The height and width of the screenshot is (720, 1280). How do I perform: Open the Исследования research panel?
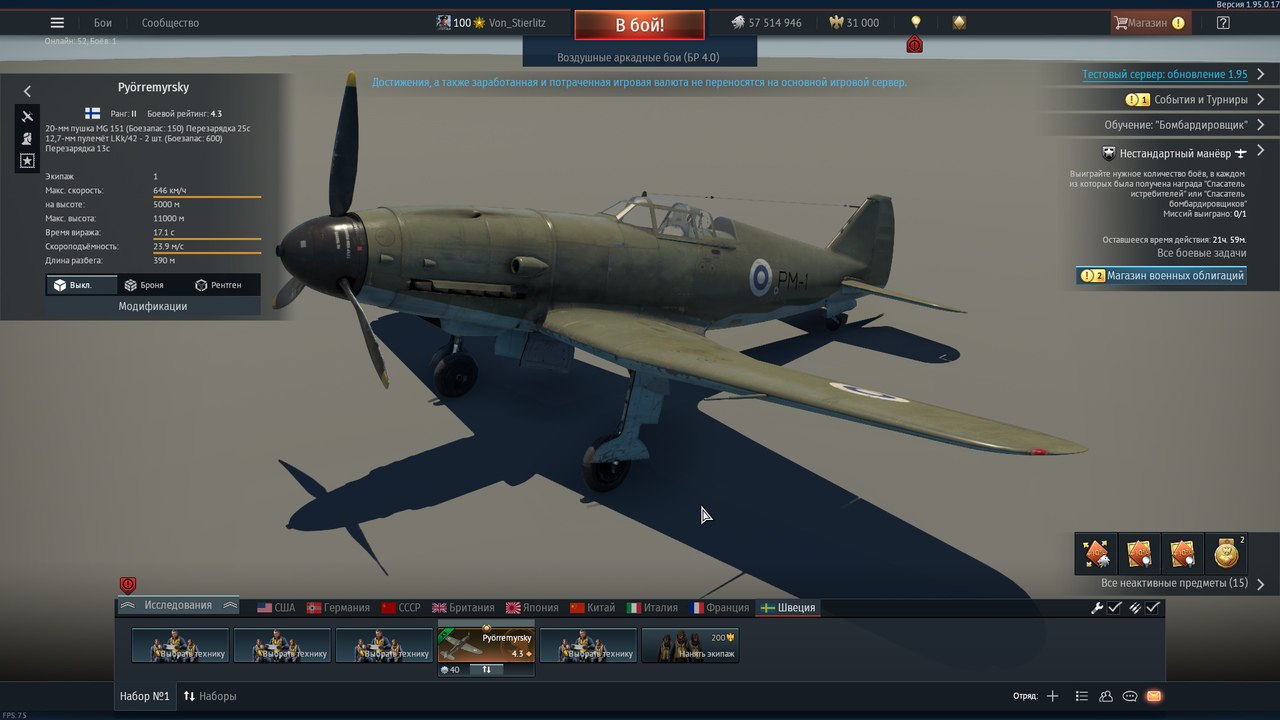click(178, 606)
